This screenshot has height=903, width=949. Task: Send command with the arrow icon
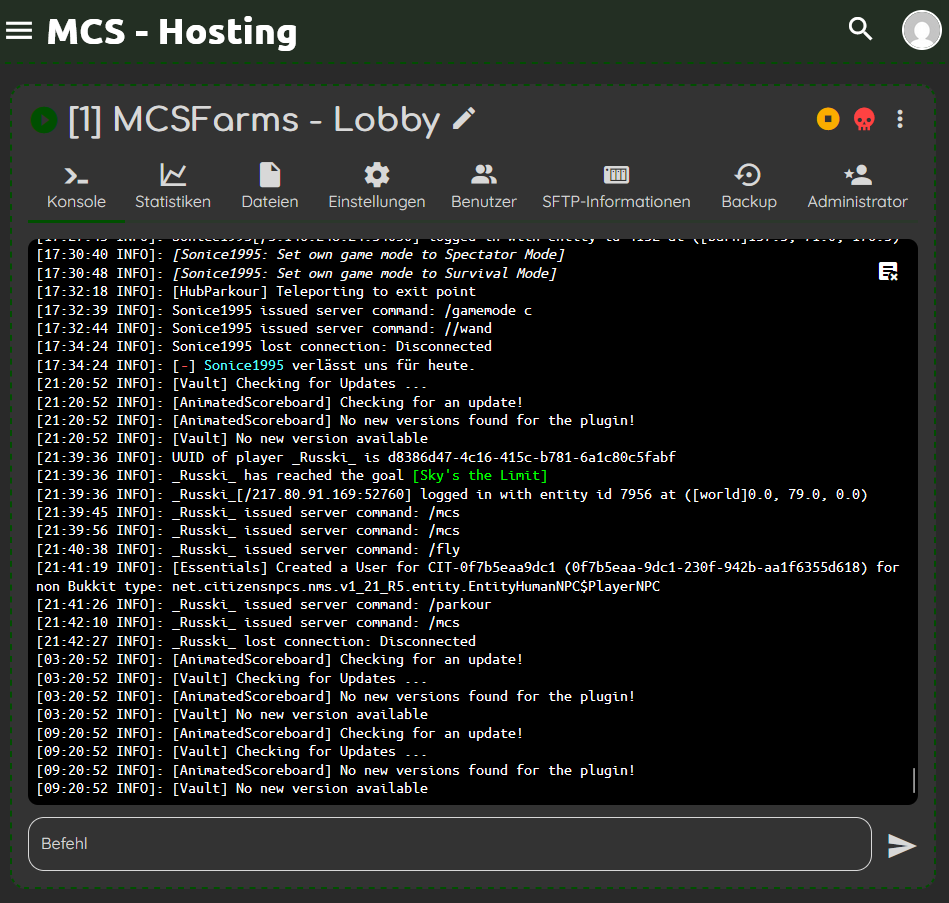[901, 845]
